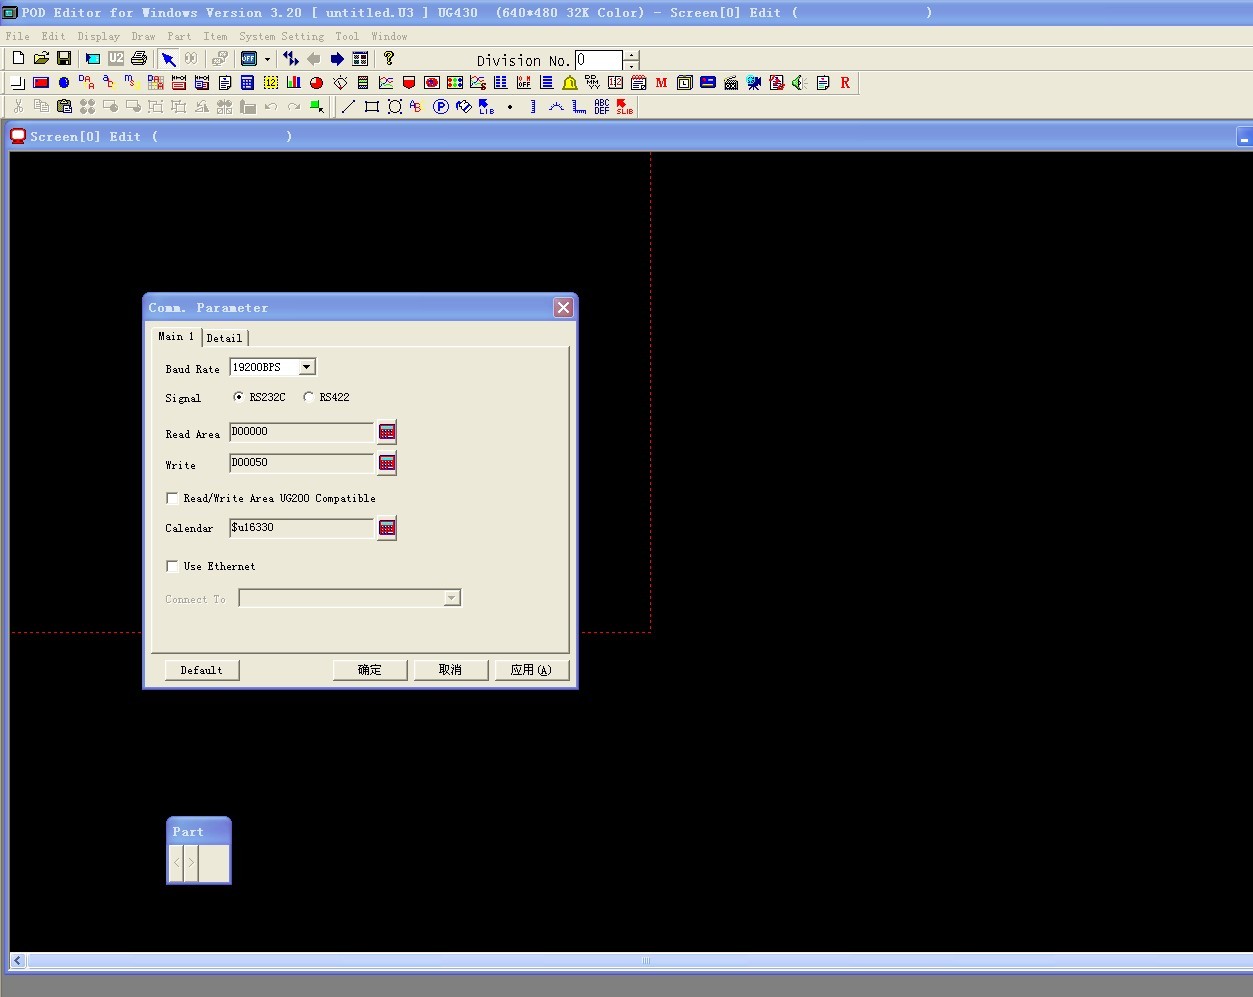The height and width of the screenshot is (997, 1253).
Task: Check the Use Ethernet option
Action: coord(173,566)
